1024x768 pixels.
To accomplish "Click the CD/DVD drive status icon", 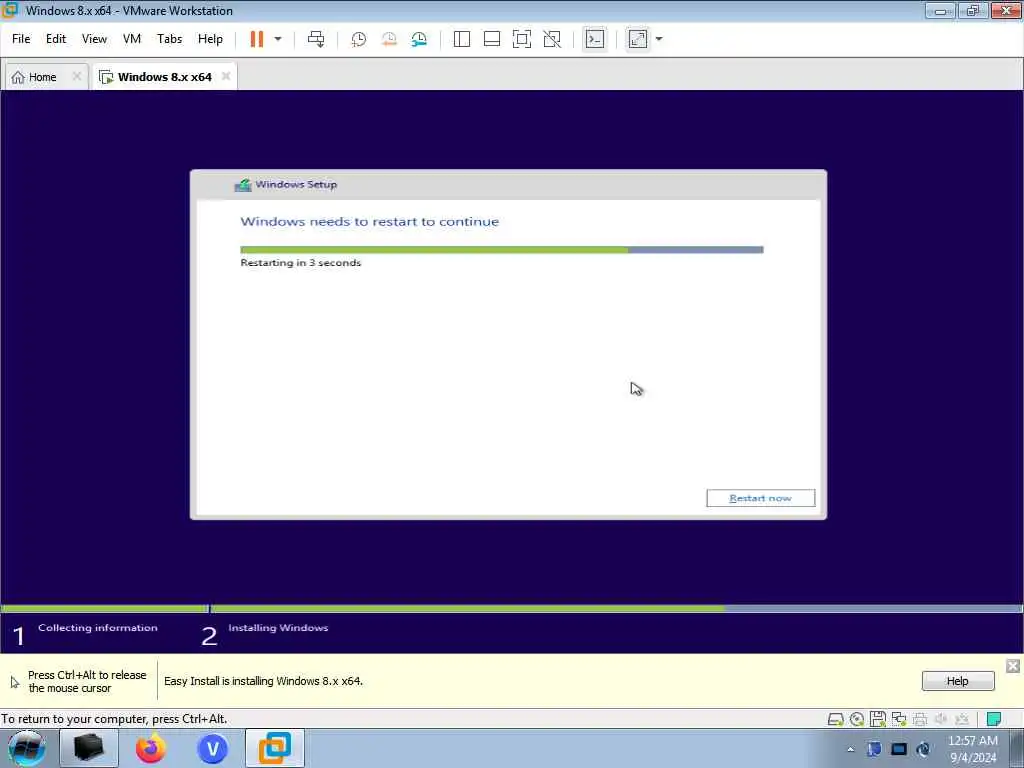I will click(x=857, y=720).
